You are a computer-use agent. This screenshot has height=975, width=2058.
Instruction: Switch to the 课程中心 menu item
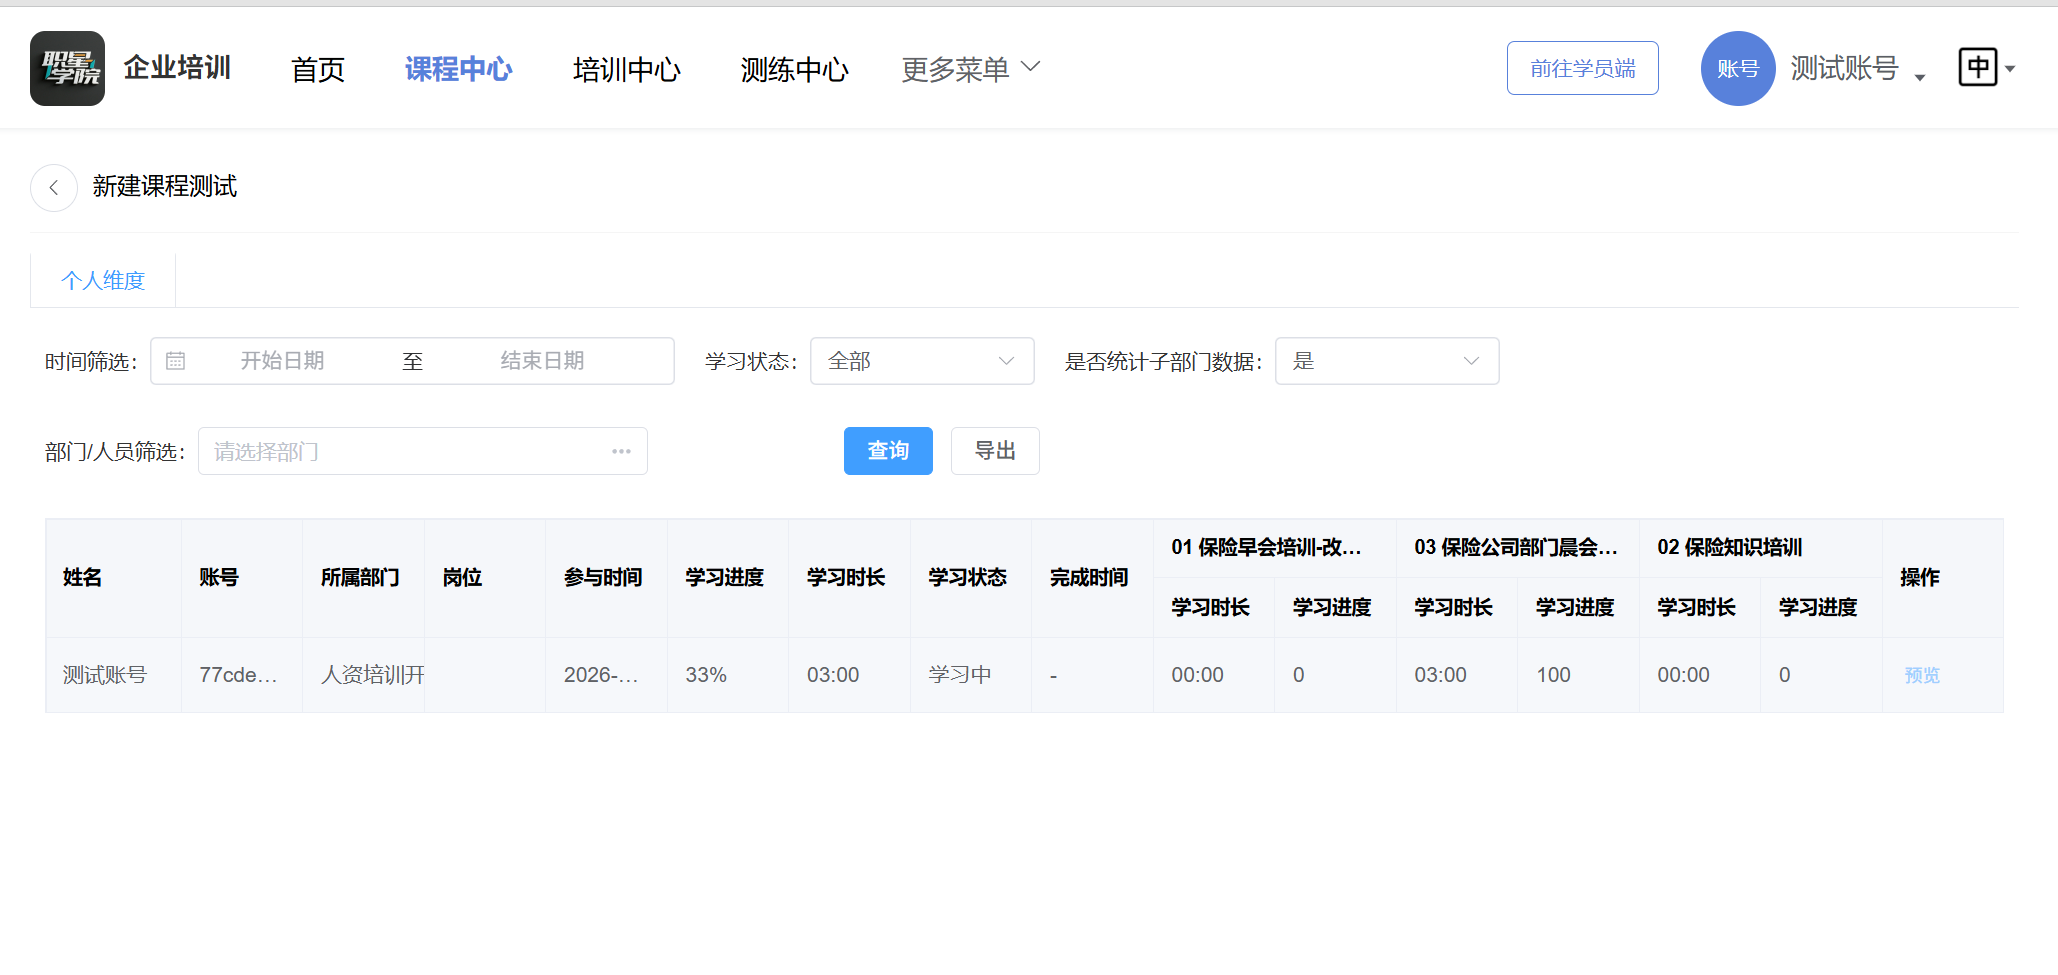pos(458,68)
